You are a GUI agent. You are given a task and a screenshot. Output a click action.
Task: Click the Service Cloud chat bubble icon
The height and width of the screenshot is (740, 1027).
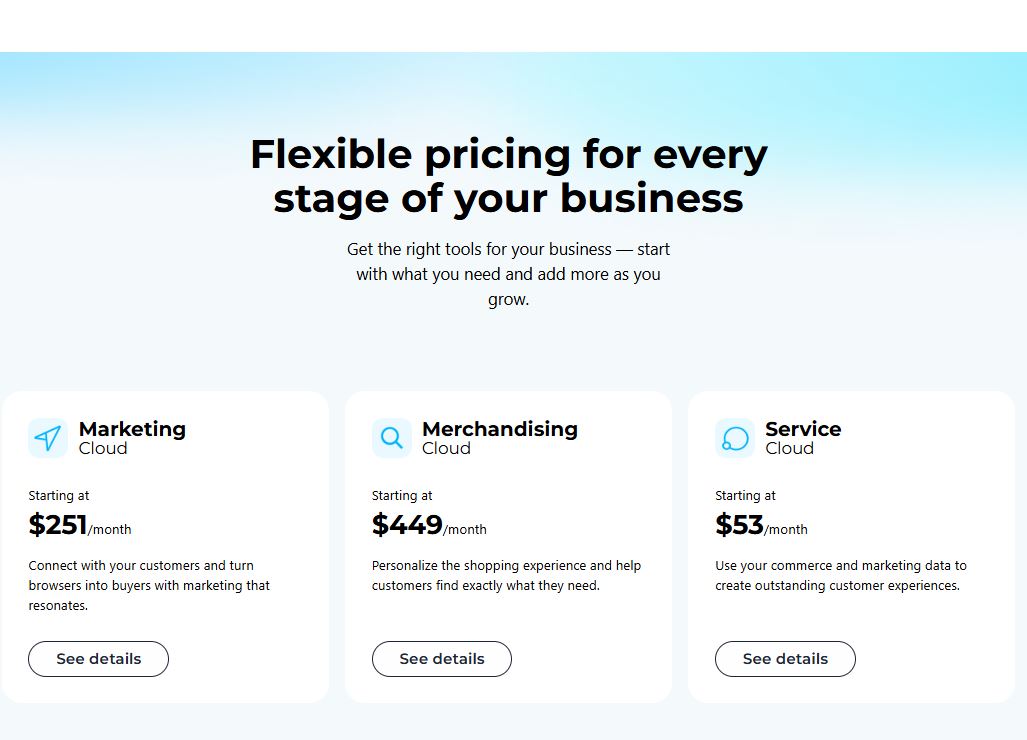[x=735, y=438]
